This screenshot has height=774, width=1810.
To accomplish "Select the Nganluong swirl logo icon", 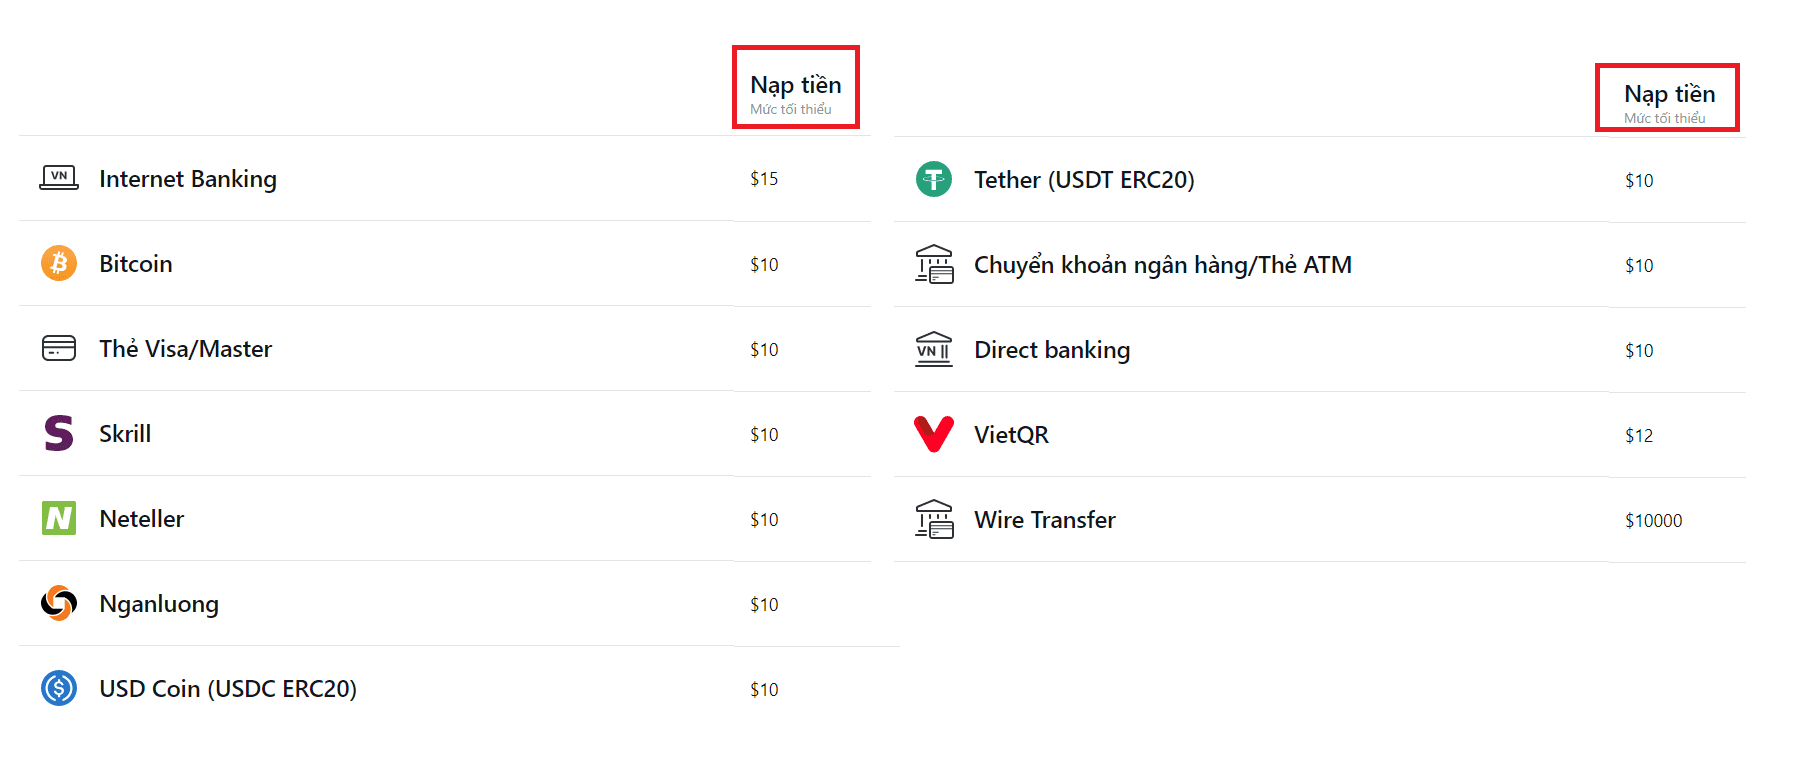I will click(x=59, y=603).
